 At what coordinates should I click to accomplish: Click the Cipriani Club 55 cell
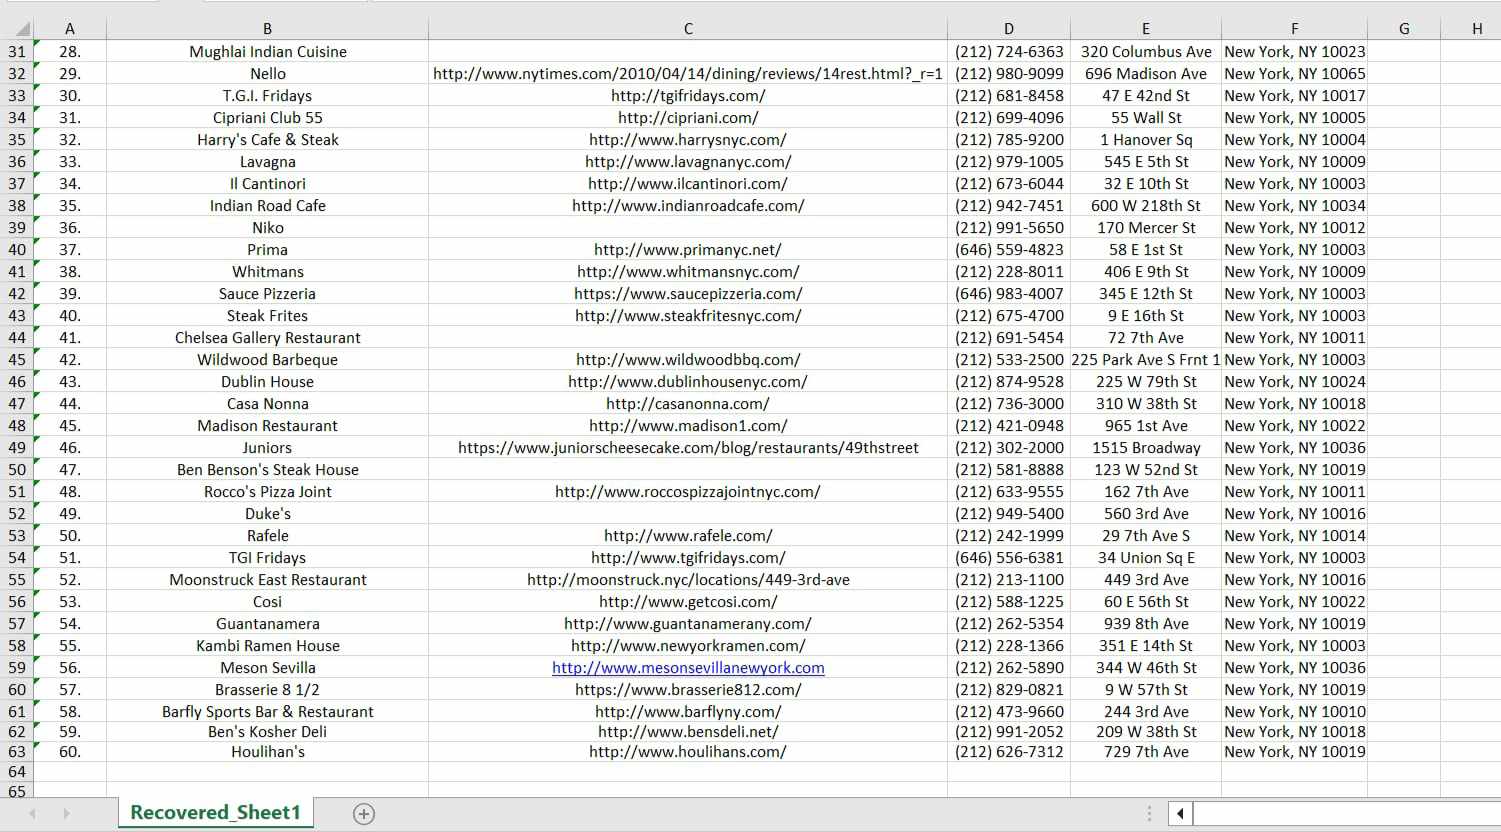(268, 118)
